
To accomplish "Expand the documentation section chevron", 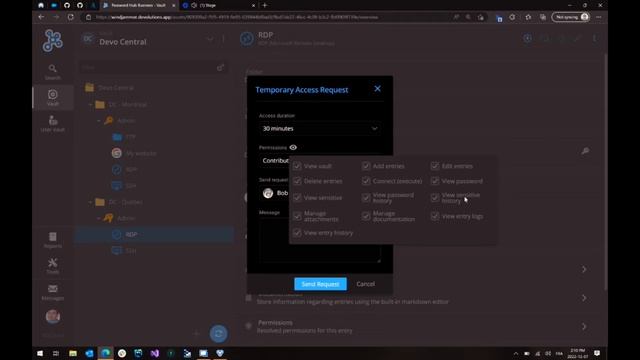I will (584, 298).
